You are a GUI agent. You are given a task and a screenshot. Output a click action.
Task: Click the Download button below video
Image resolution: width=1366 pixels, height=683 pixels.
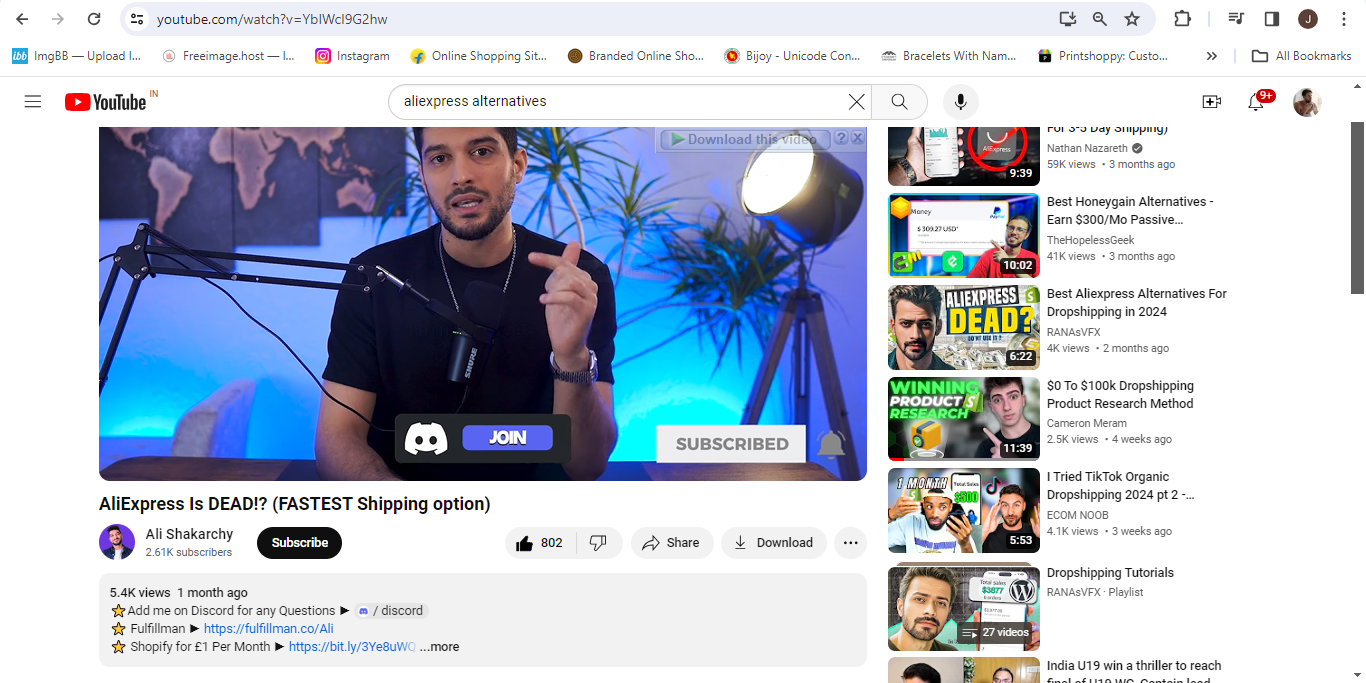(x=774, y=543)
